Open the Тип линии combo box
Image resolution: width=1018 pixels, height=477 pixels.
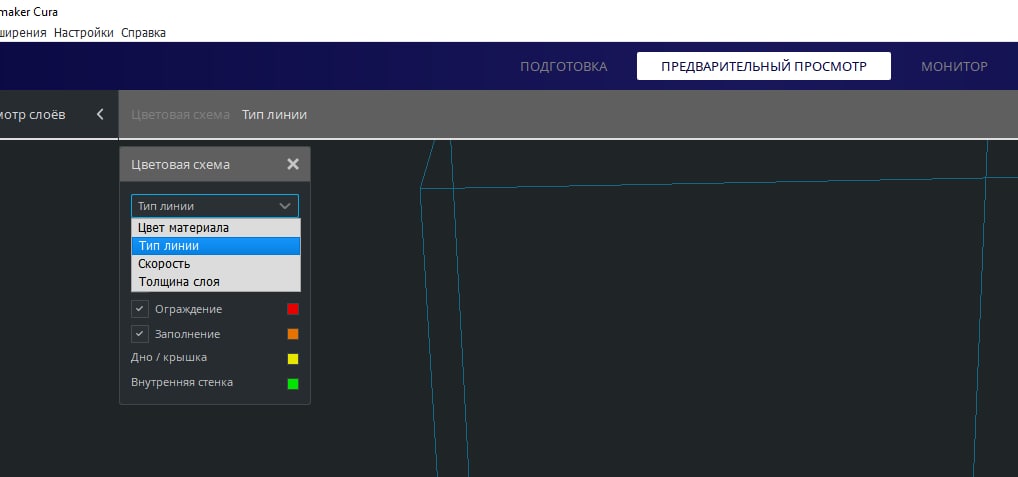click(x=215, y=206)
